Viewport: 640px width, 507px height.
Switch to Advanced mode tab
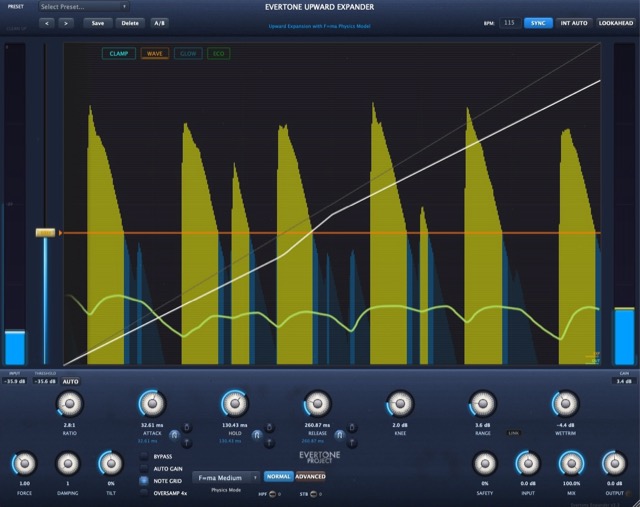pos(310,477)
